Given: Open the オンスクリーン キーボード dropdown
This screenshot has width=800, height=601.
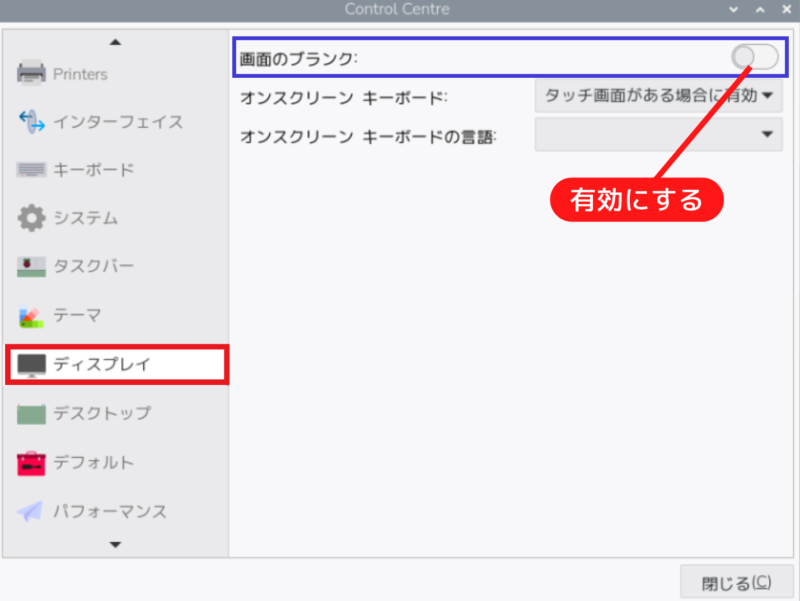Looking at the screenshot, I should coord(658,97).
